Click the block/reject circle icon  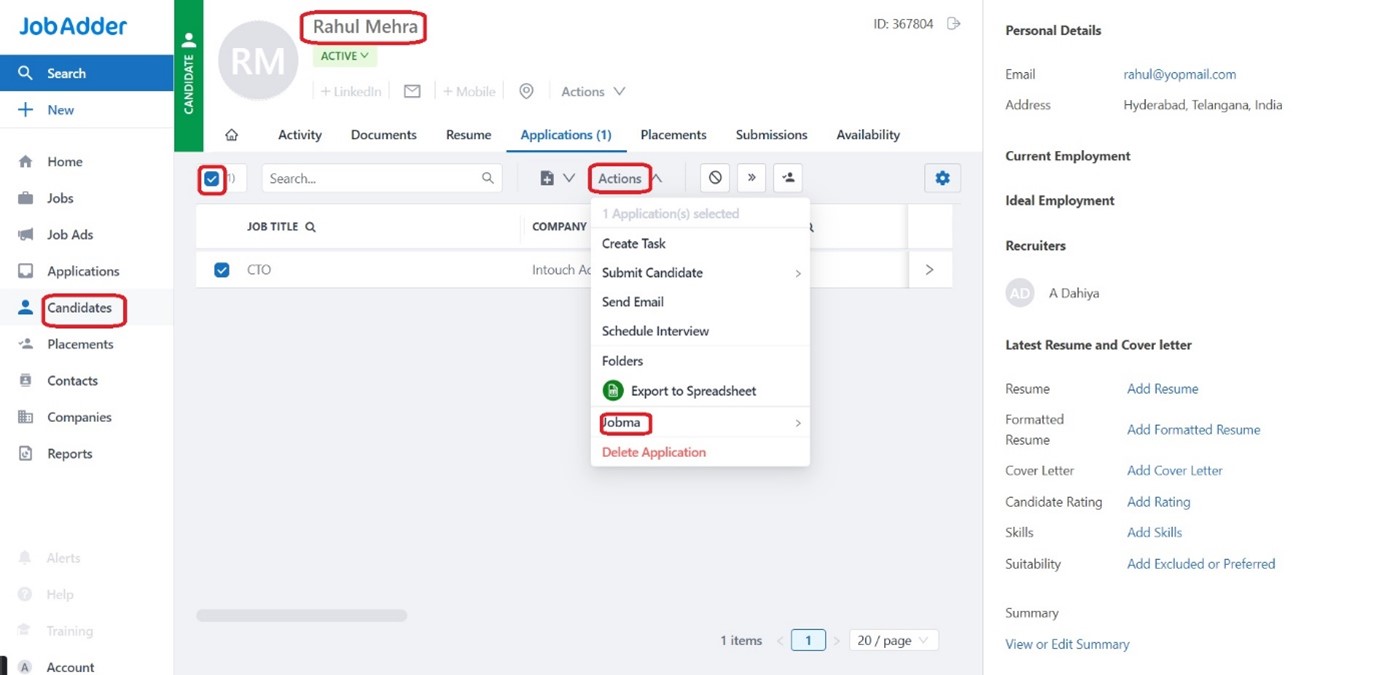pyautogui.click(x=715, y=178)
